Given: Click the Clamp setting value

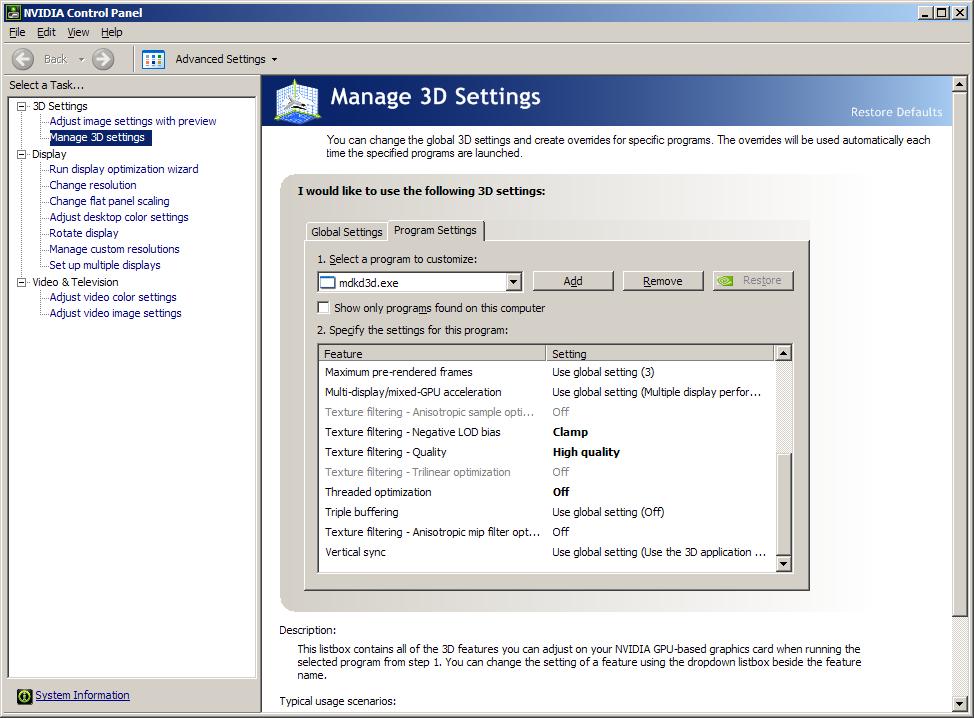Looking at the screenshot, I should [570, 432].
